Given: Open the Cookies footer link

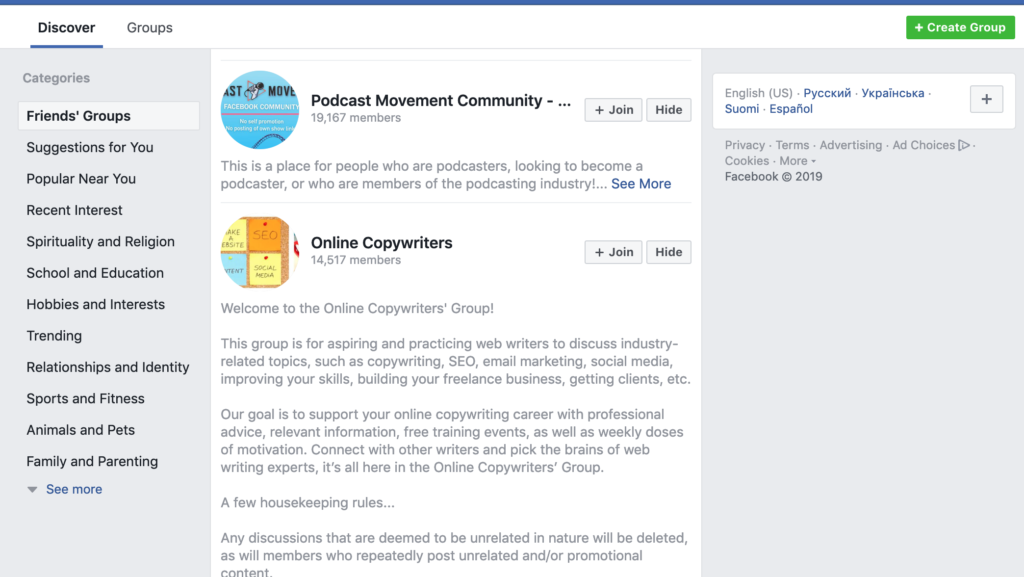Looking at the screenshot, I should pos(746,161).
